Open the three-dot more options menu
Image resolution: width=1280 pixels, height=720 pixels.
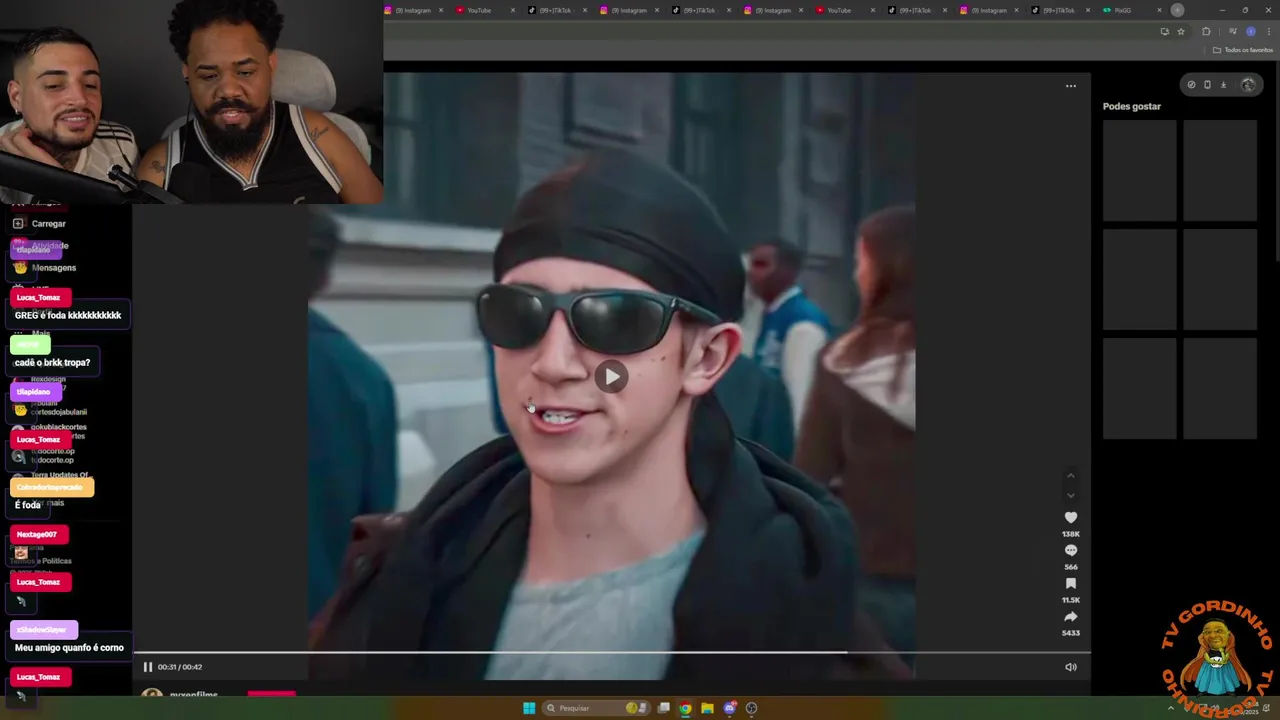[x=1071, y=86]
